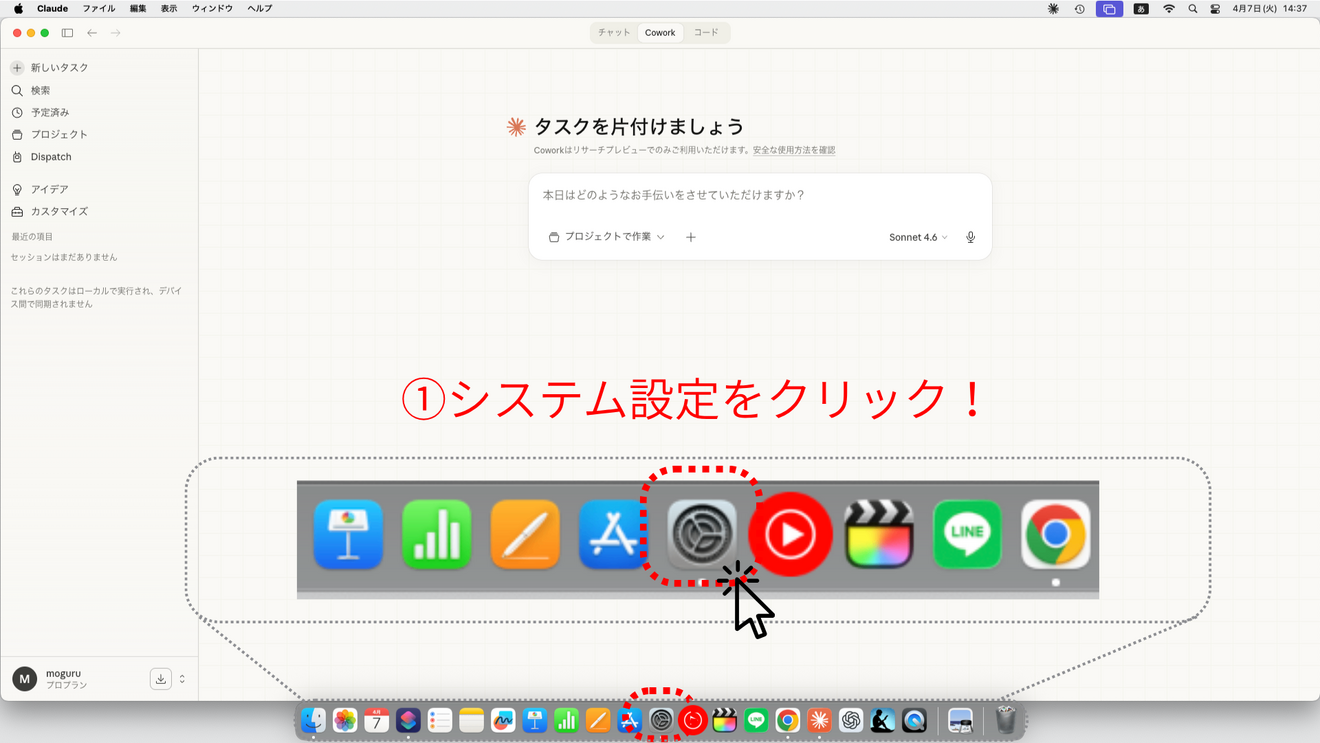
Task: Click the plus attachment button
Action: [691, 237]
